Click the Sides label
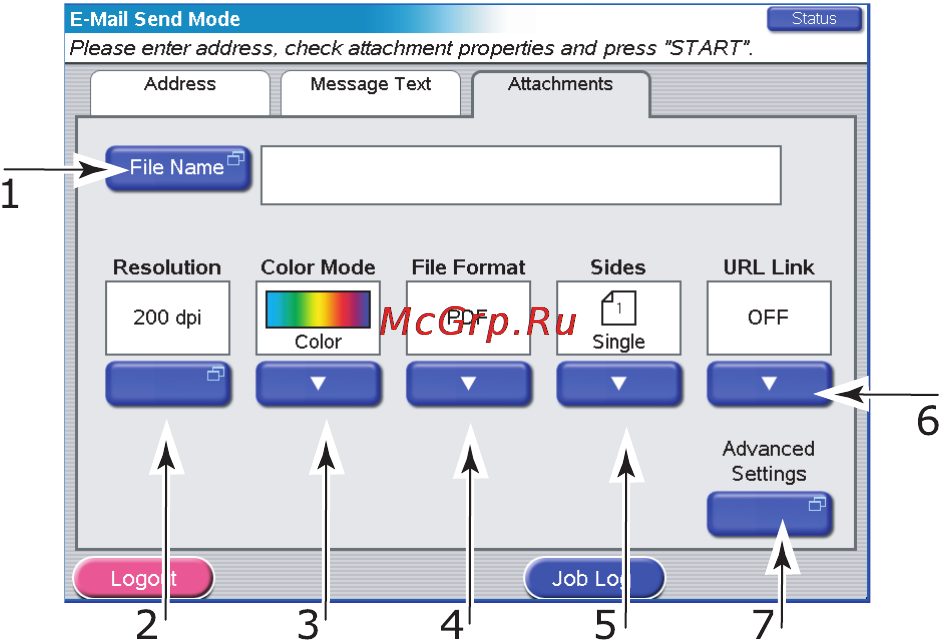This screenshot has height=640, width=944. tap(618, 267)
